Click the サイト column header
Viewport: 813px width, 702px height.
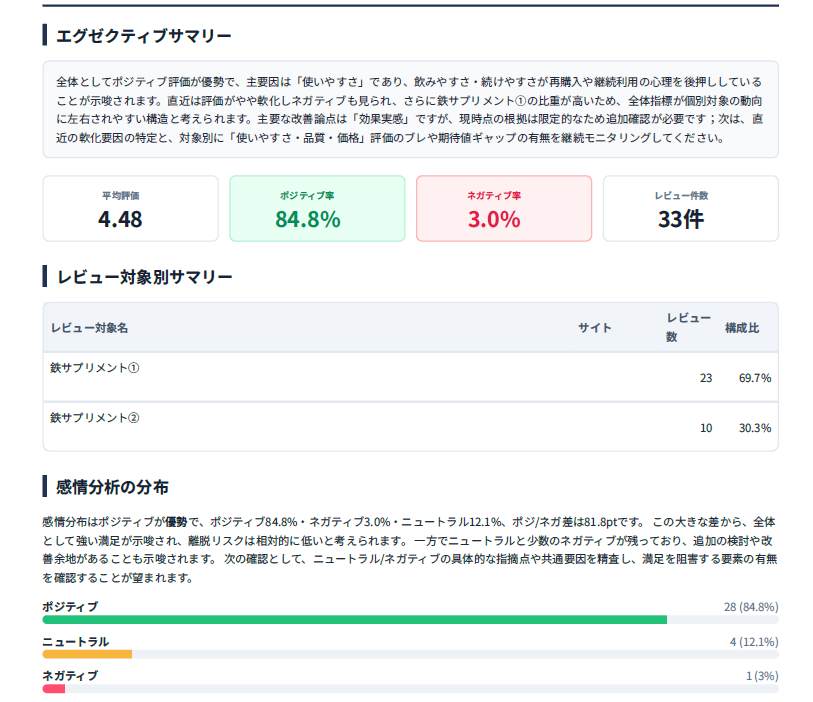pyautogui.click(x=595, y=328)
